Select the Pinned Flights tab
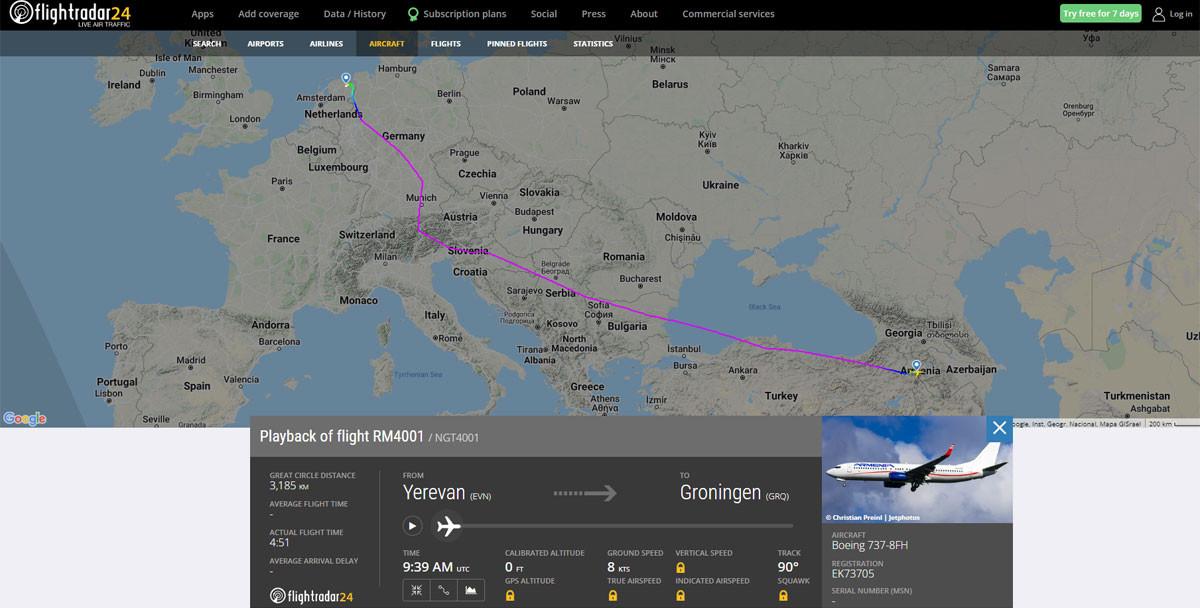The height and width of the screenshot is (608, 1200). click(517, 44)
